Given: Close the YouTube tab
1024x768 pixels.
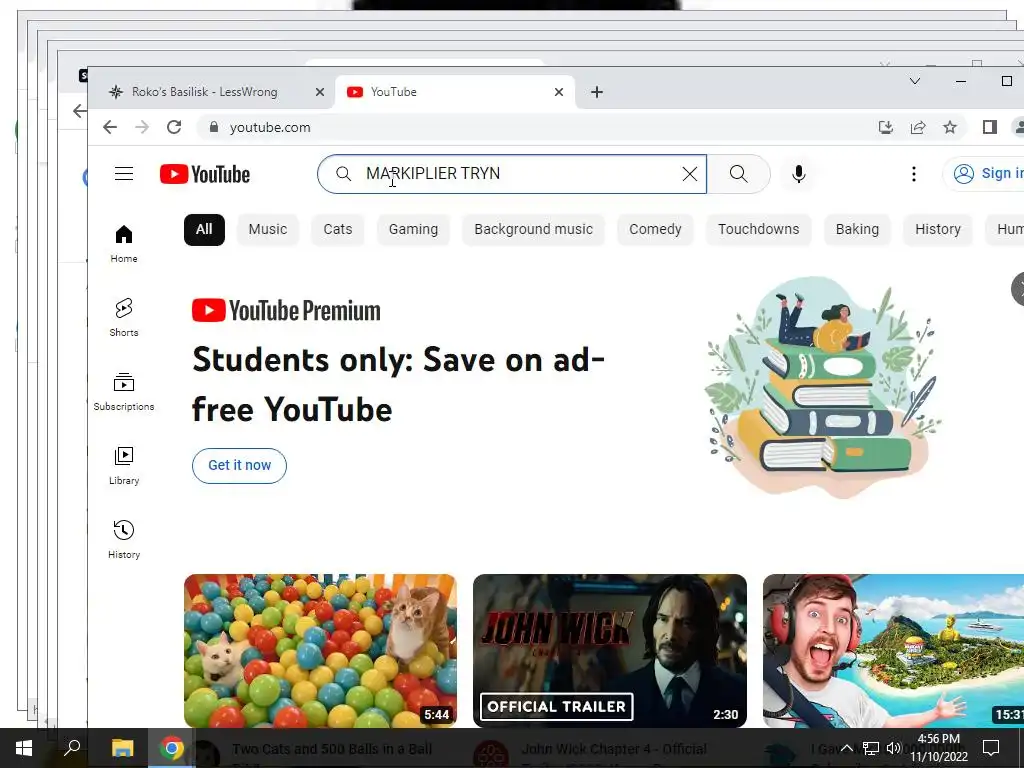Looking at the screenshot, I should pyautogui.click(x=558, y=92).
